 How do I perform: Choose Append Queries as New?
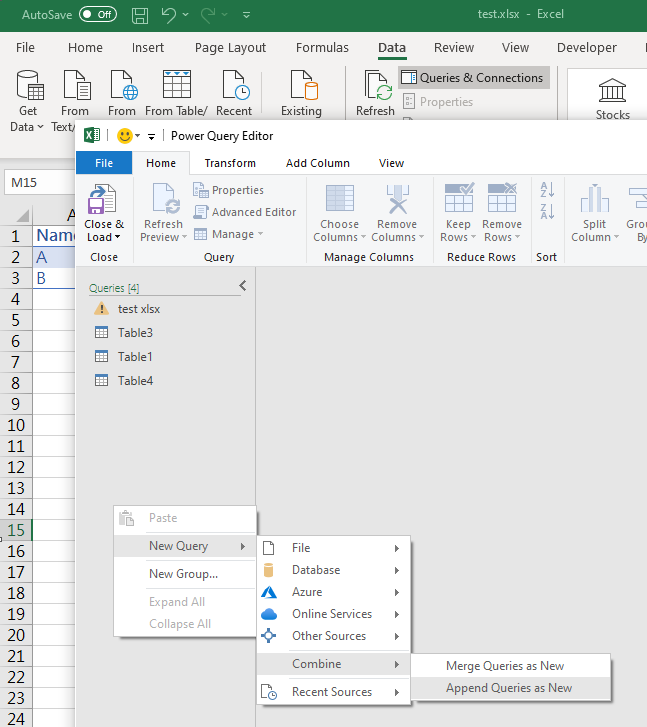tap(510, 688)
